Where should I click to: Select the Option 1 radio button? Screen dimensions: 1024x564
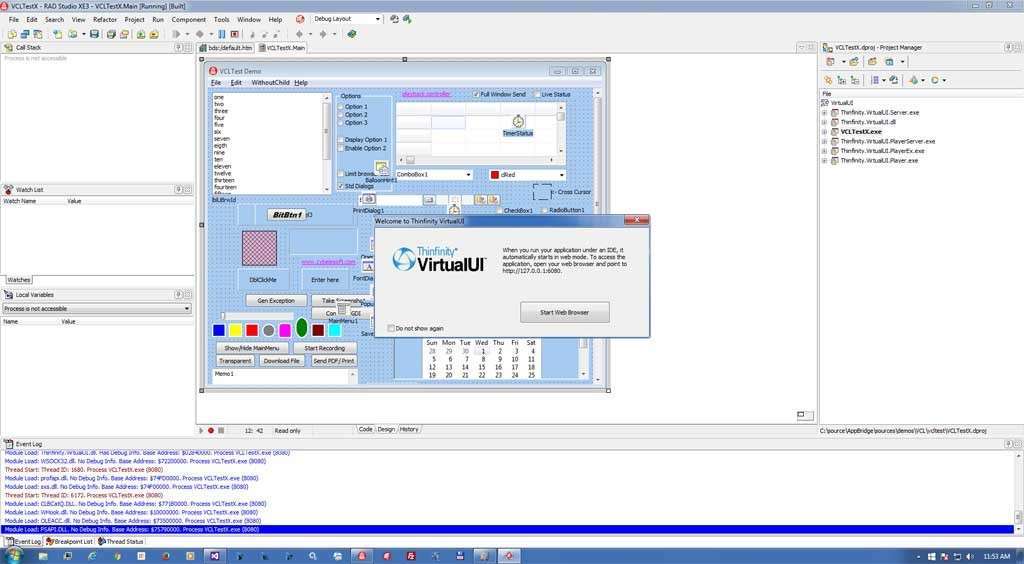[x=340, y=106]
